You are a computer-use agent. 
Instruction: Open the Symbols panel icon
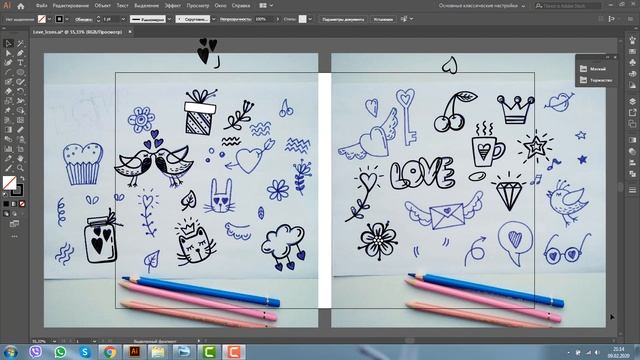[632, 62]
